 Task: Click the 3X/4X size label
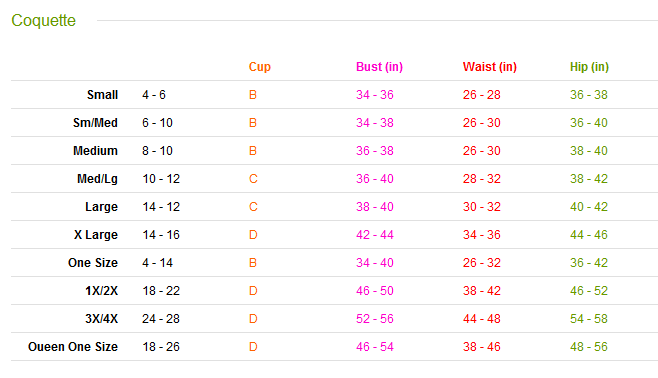102,319
